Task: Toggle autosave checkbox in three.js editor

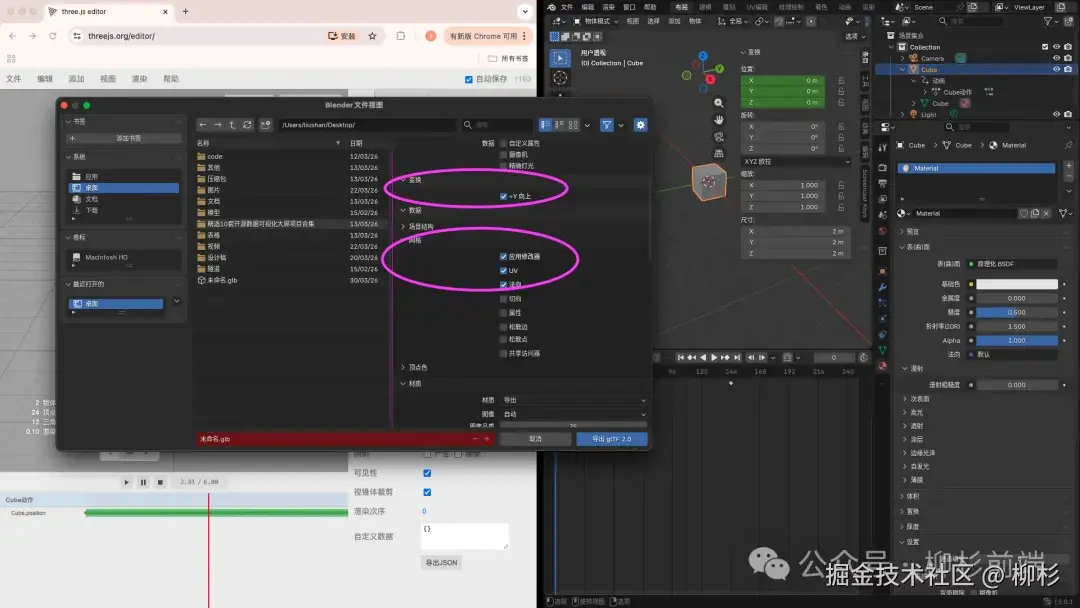Action: coord(469,79)
